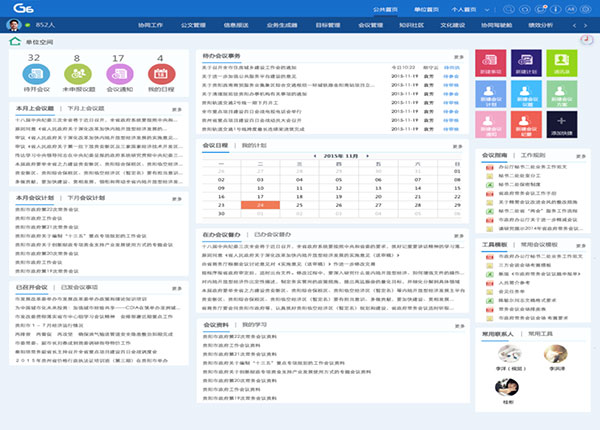This screenshot has height=430, width=600.
Task: Select date 17 in the calendar
Action: click(260, 197)
